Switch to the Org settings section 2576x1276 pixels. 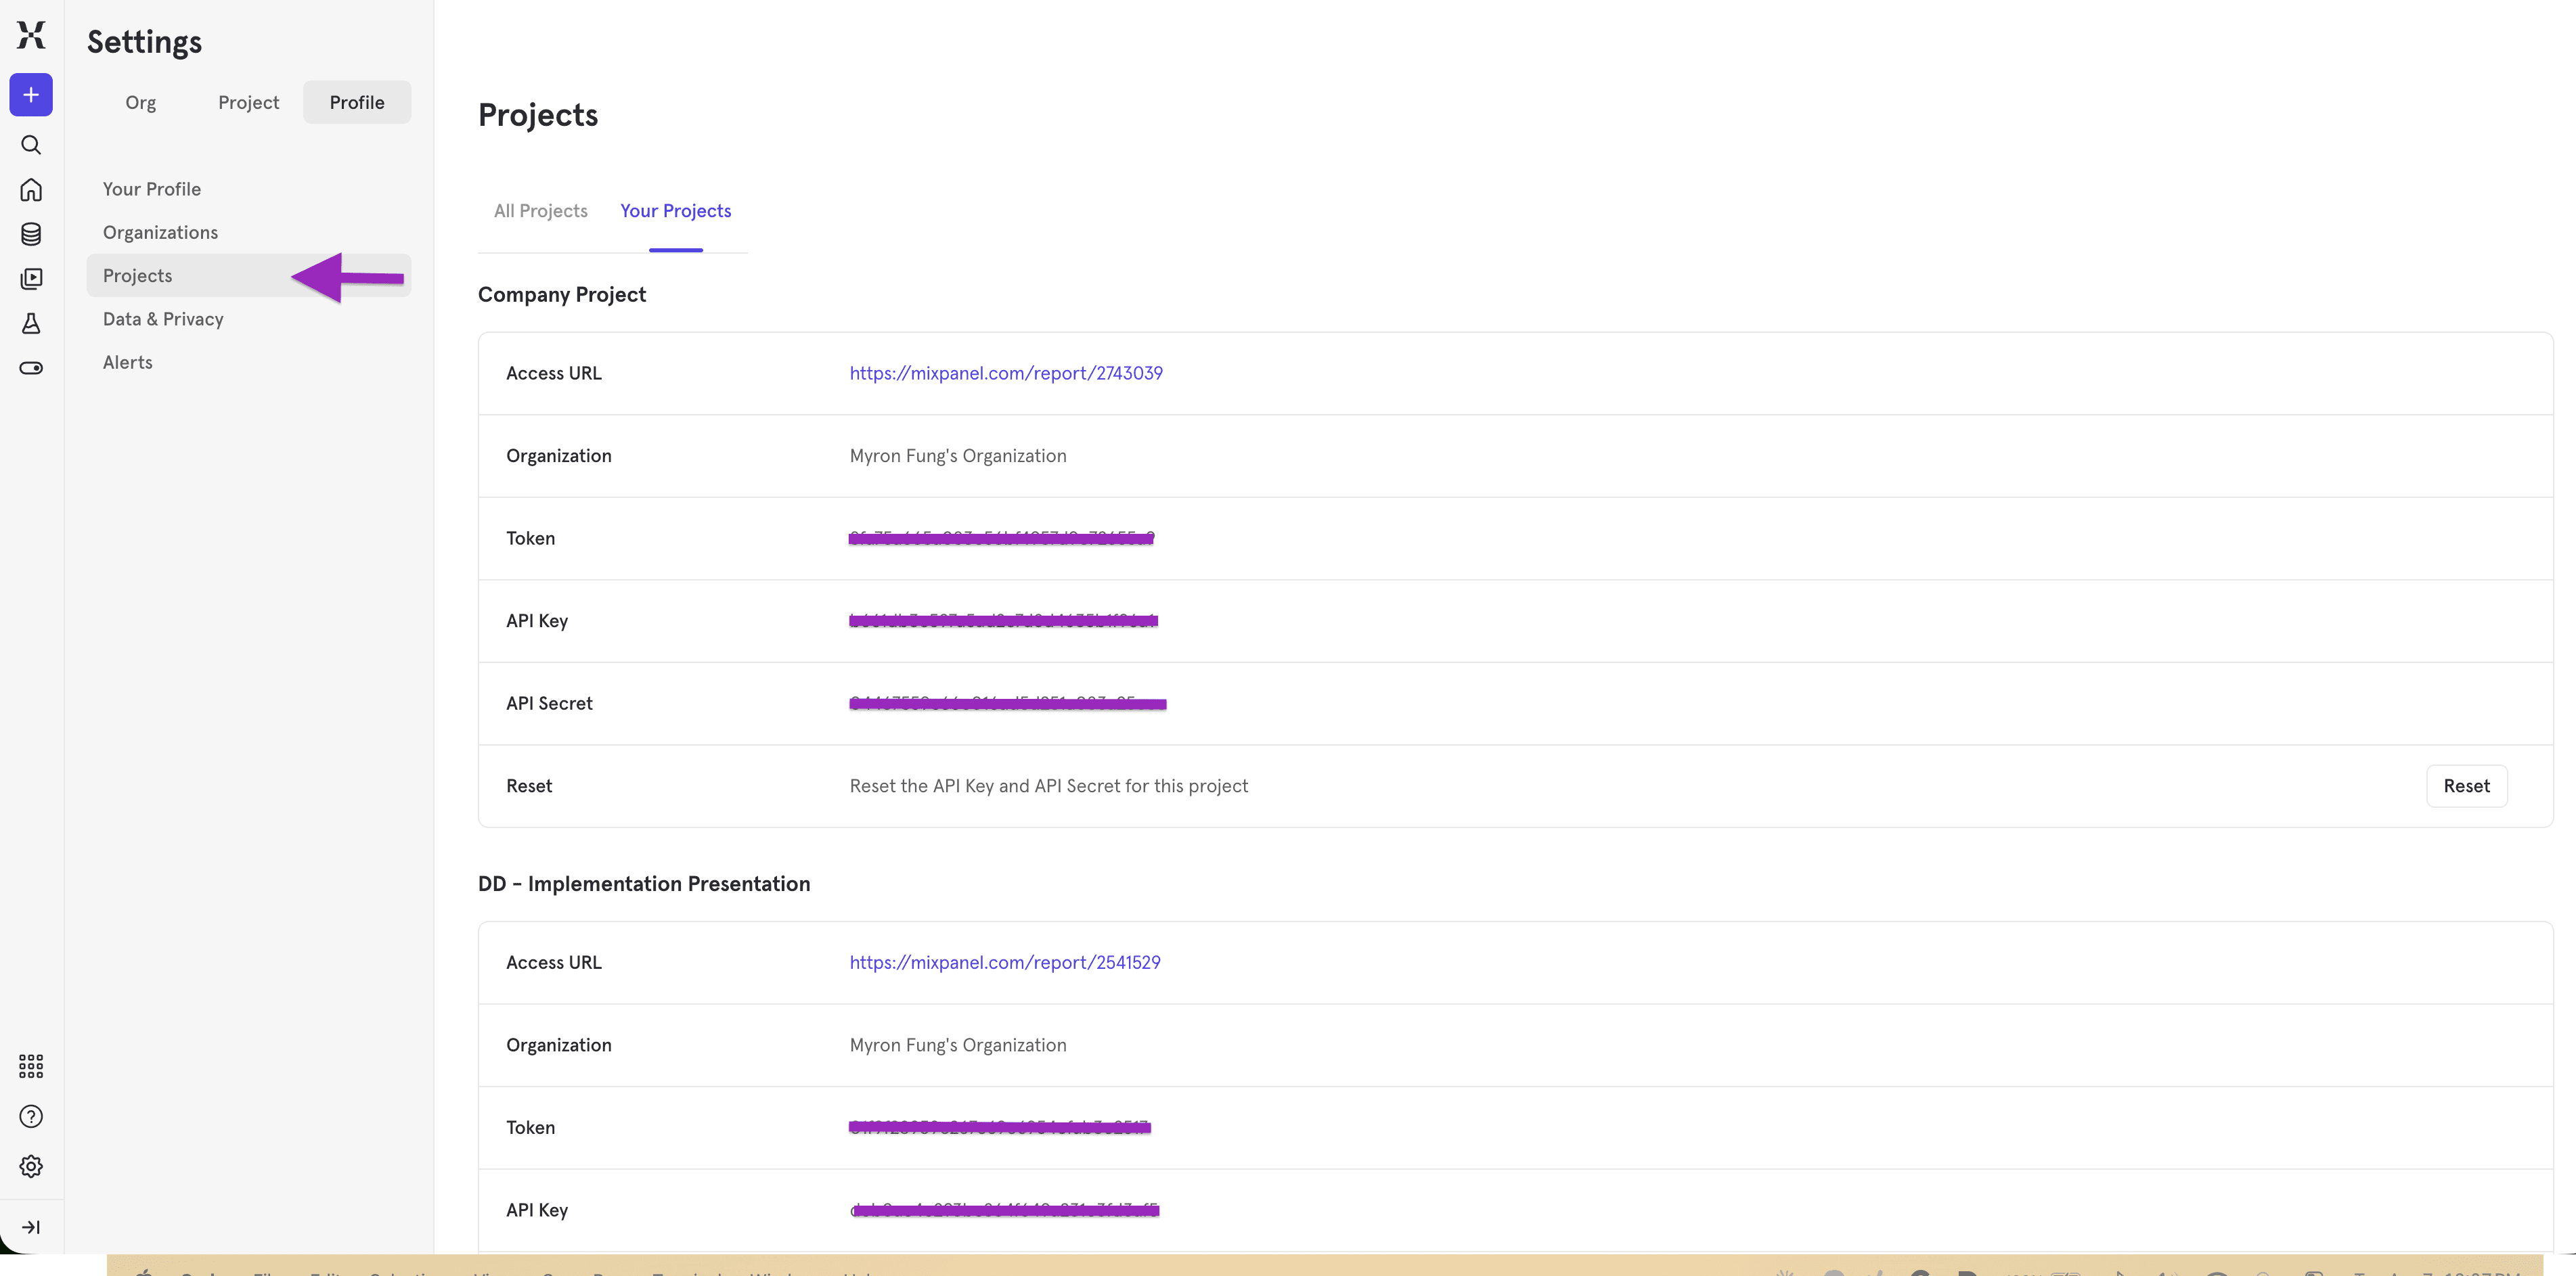point(140,102)
